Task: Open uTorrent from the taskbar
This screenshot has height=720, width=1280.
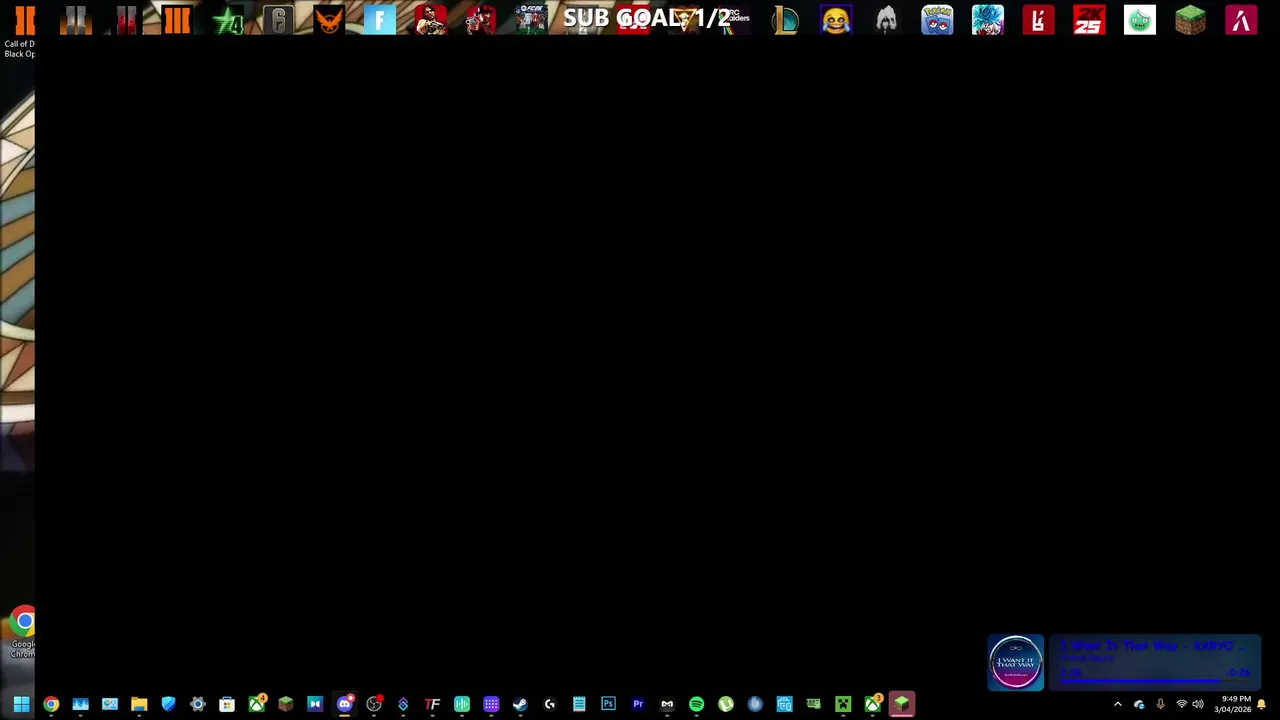Action: tap(726, 704)
